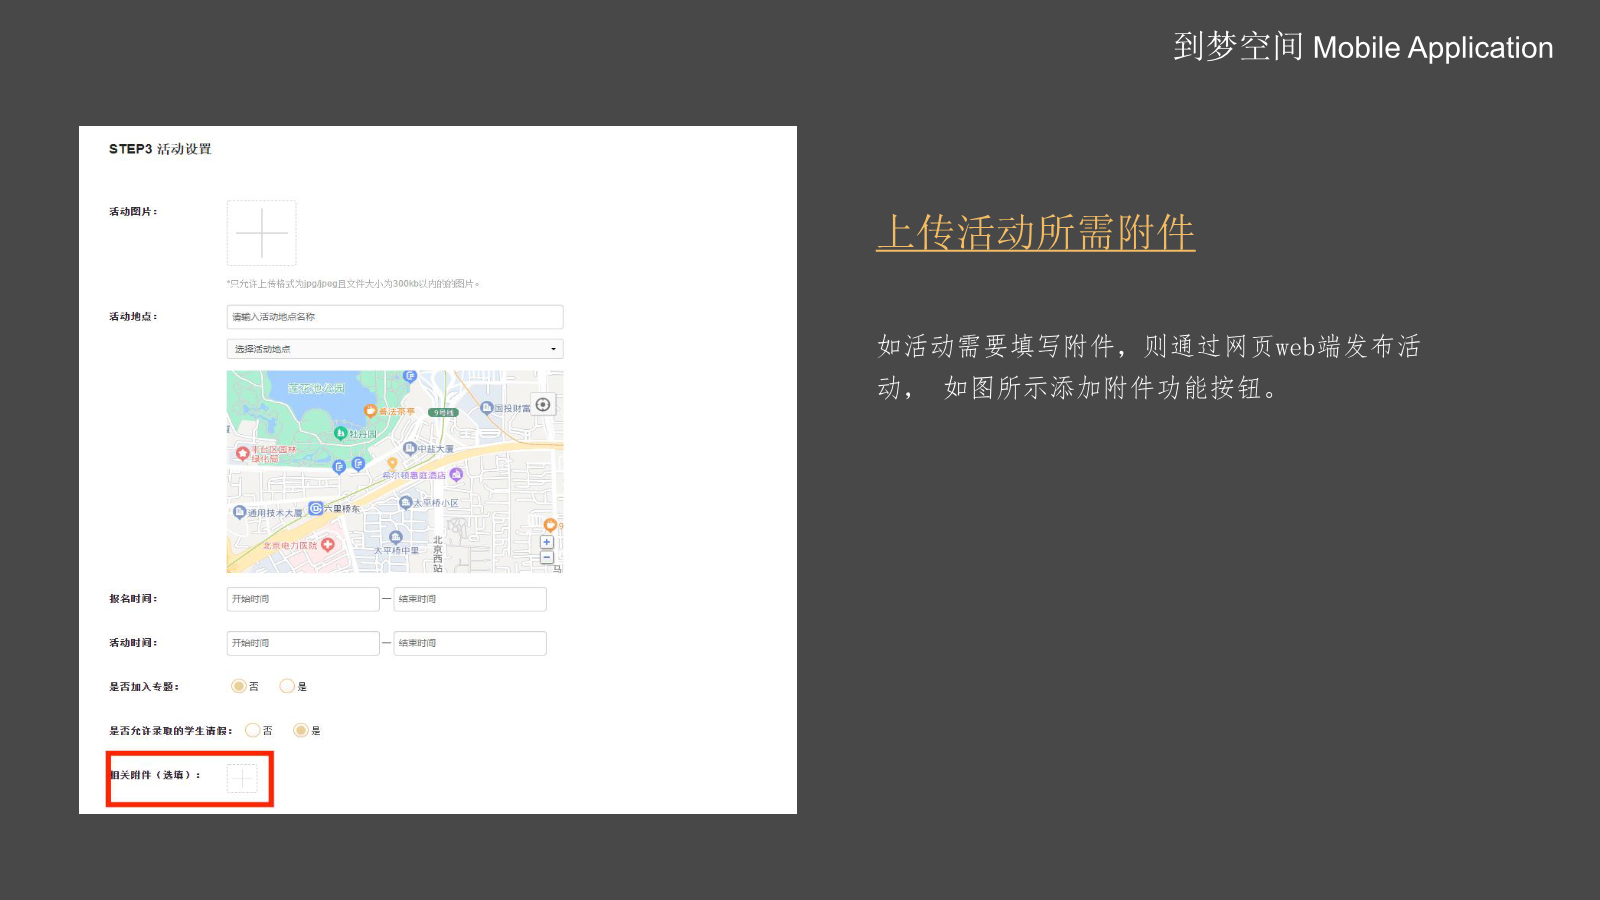This screenshot has width=1600, height=900.
Task: Pick the 太平桥中里 marker on the map
Action: (x=396, y=538)
